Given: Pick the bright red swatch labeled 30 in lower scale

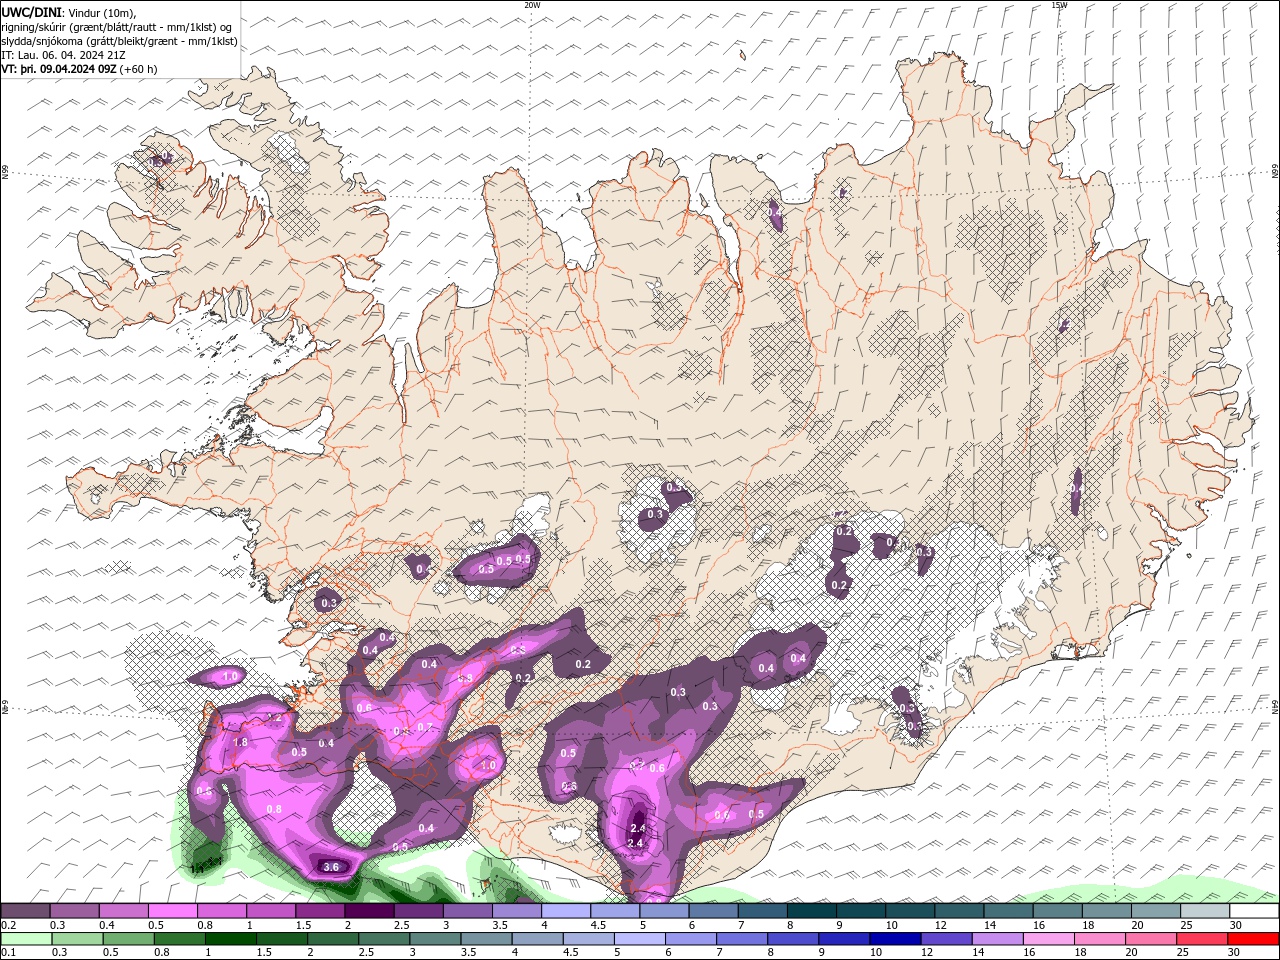Looking at the screenshot, I should (1254, 939).
